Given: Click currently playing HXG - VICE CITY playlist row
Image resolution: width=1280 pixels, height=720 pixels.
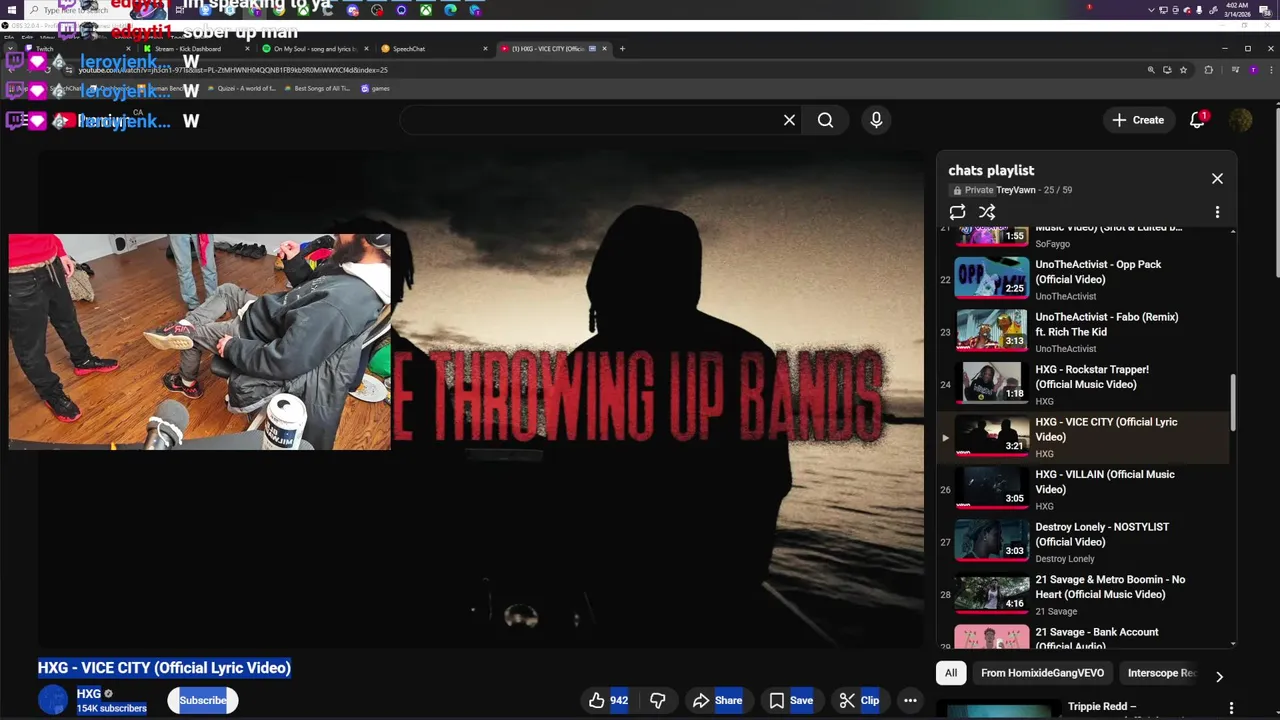Looking at the screenshot, I should (x=1084, y=437).
